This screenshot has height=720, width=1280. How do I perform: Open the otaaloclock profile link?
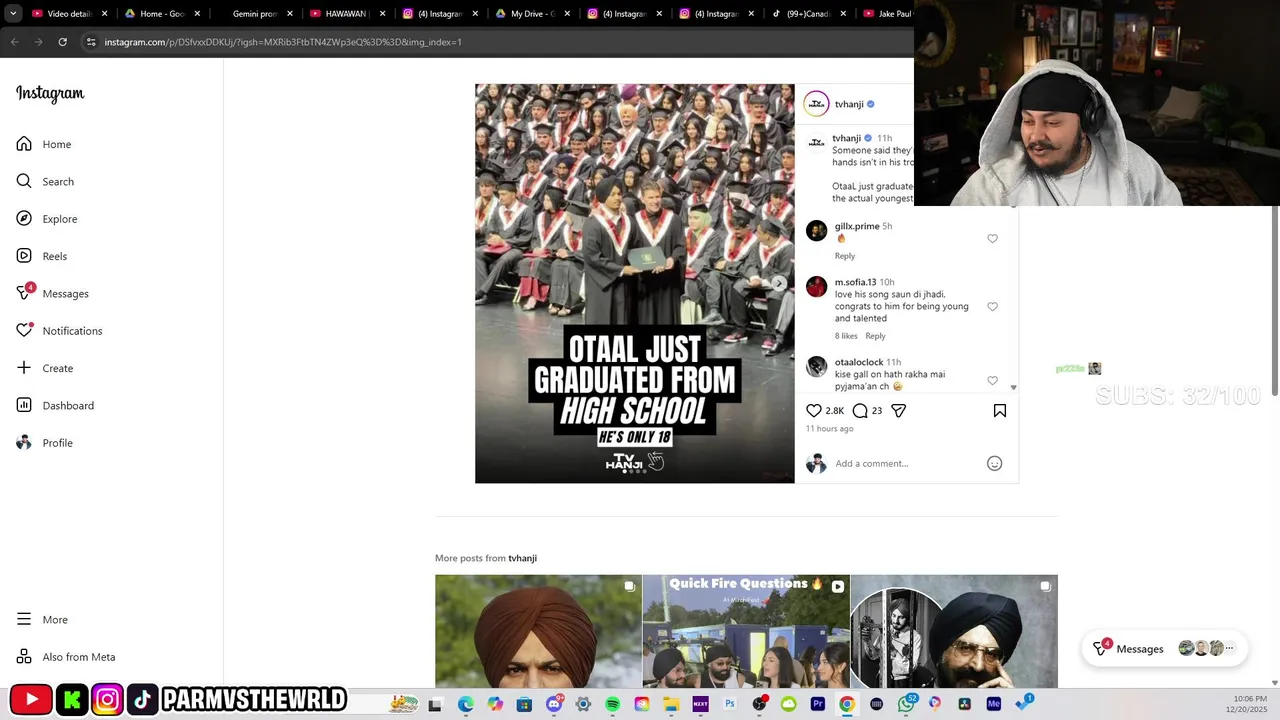pyautogui.click(x=859, y=362)
